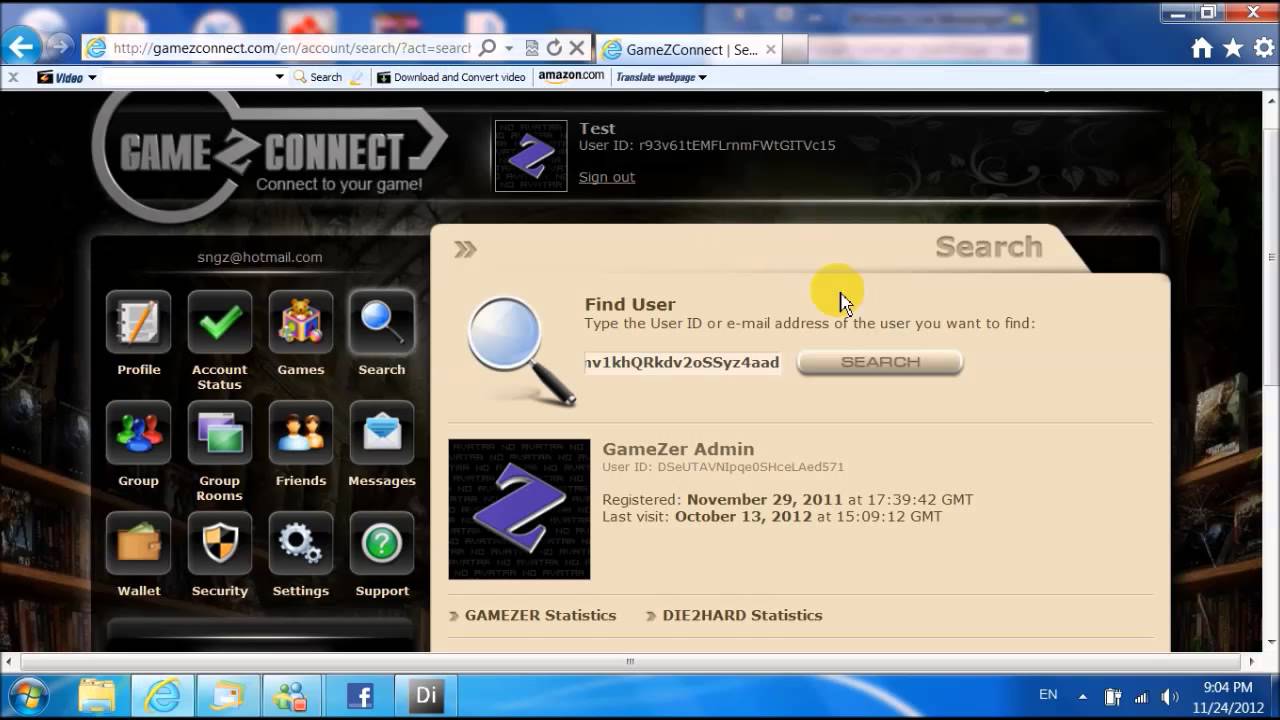
Task: Click address bar search magnifier icon
Action: (x=487, y=48)
